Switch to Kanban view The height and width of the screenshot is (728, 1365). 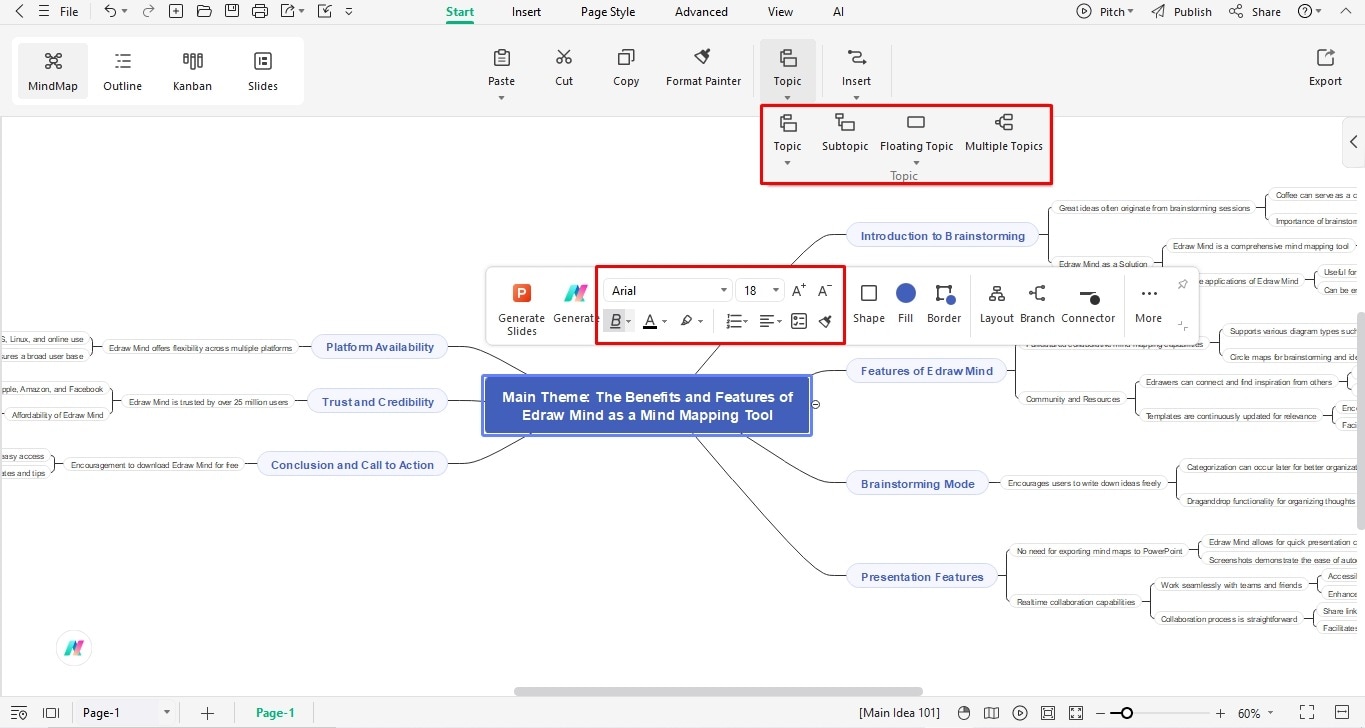(192, 71)
